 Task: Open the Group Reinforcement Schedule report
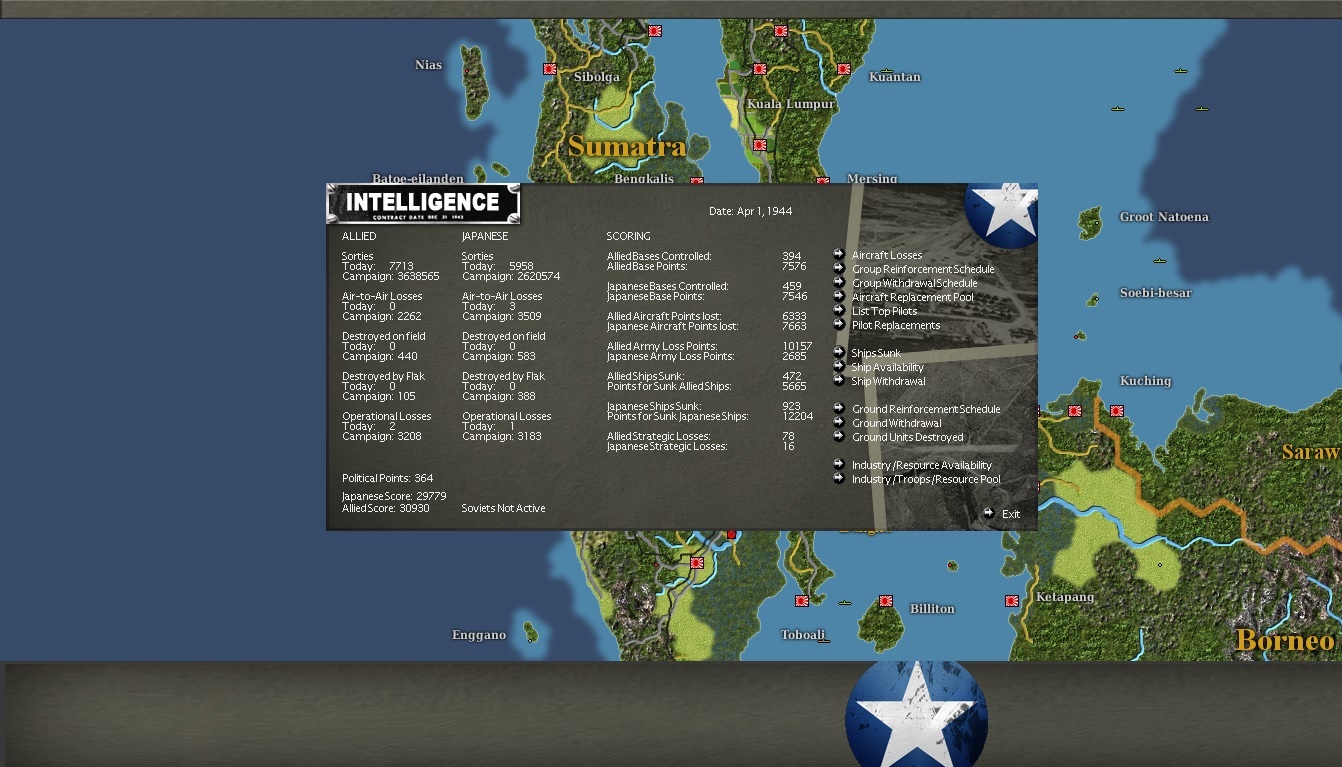923,269
